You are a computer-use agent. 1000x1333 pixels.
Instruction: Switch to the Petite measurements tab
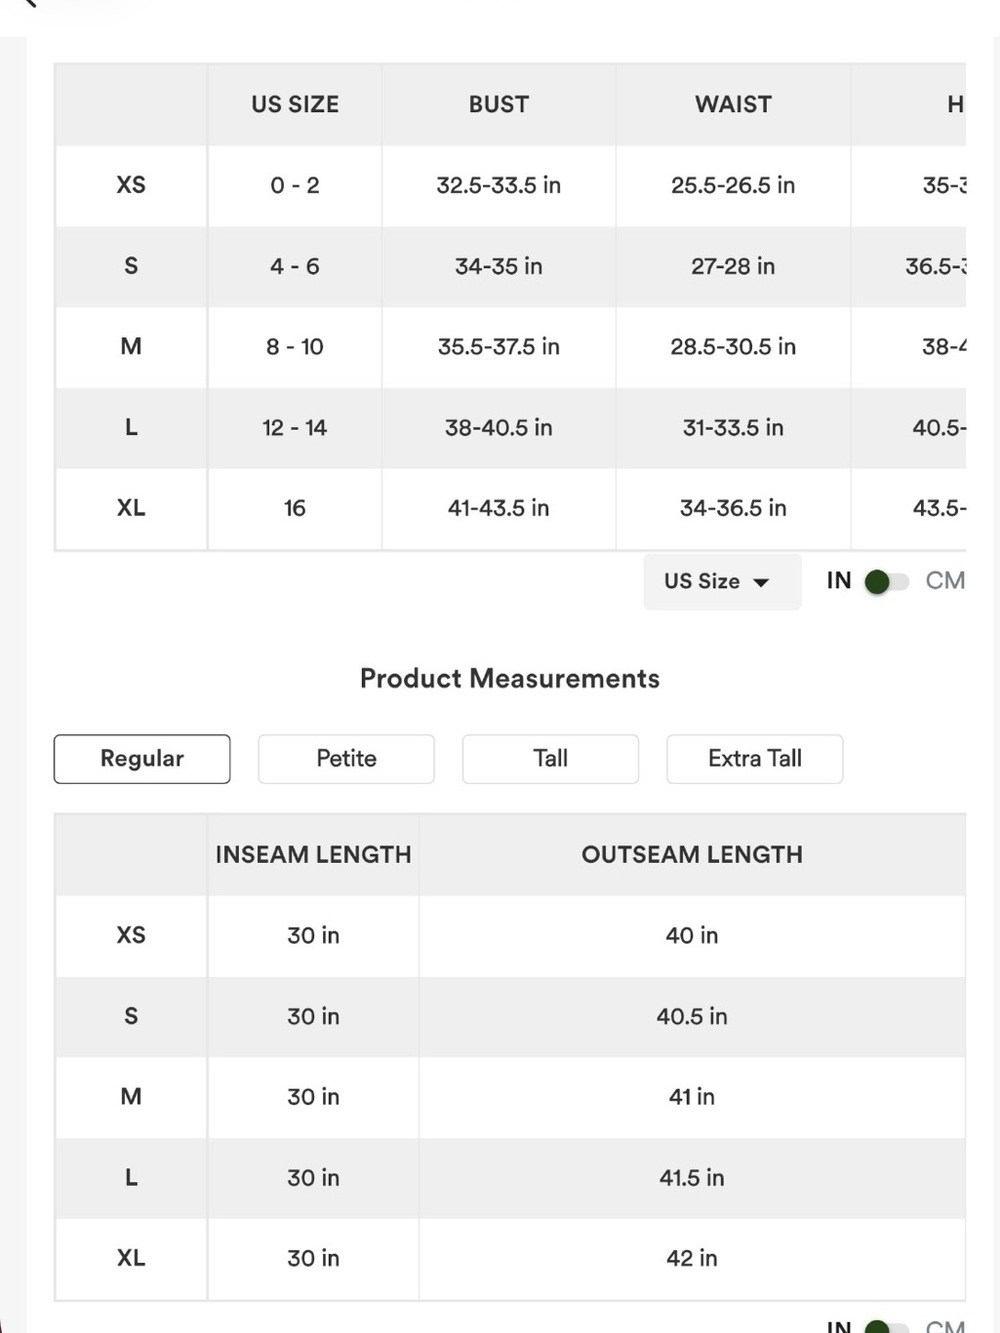pos(346,759)
